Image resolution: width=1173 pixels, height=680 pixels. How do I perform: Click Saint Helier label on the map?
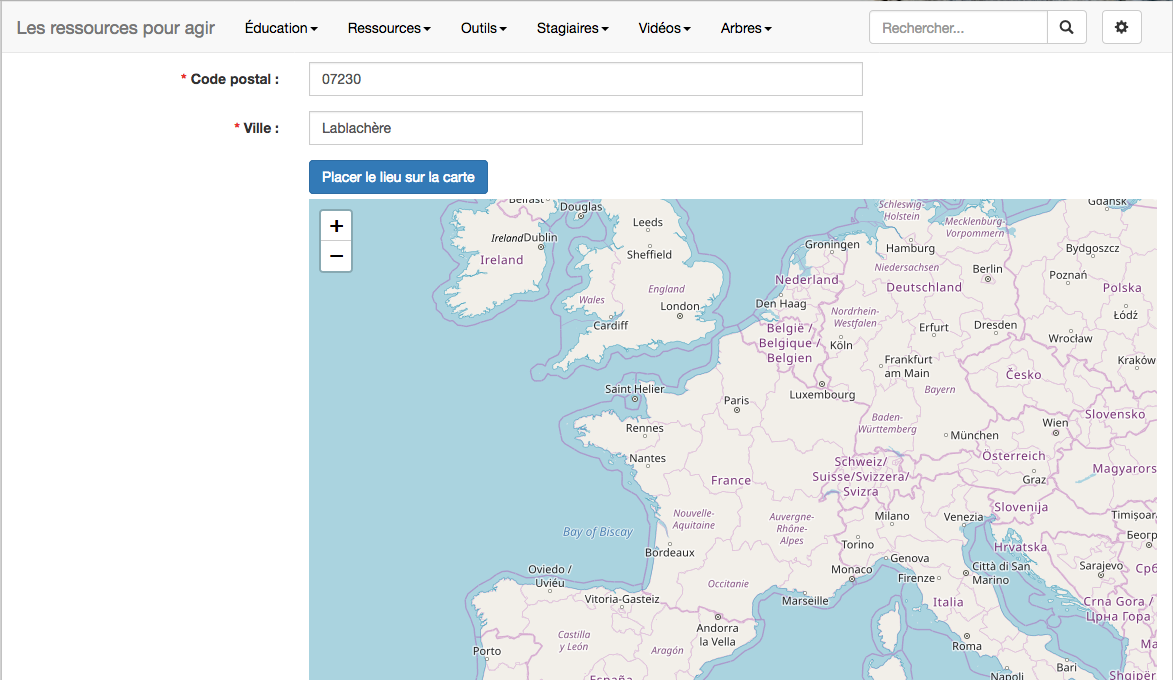click(x=634, y=389)
